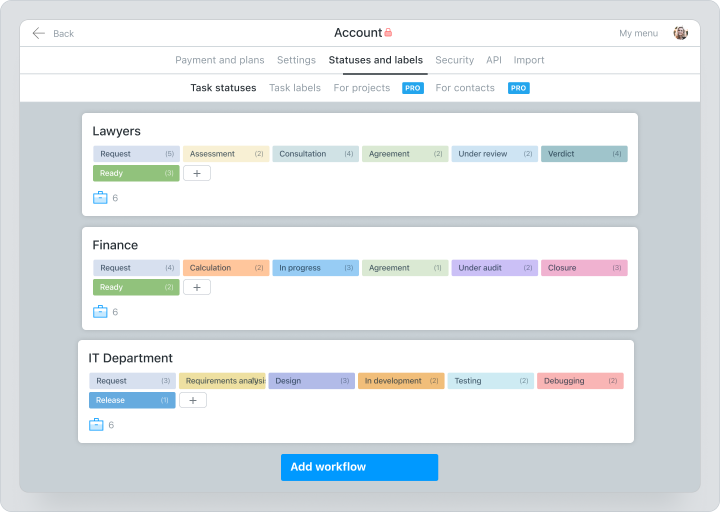Click the back arrow icon
The height and width of the screenshot is (512, 720).
(x=38, y=33)
